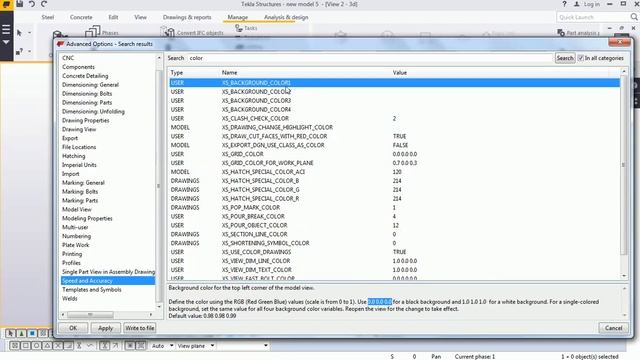Click the blue square select parts switch
The image size is (640, 360).
[32, 333]
